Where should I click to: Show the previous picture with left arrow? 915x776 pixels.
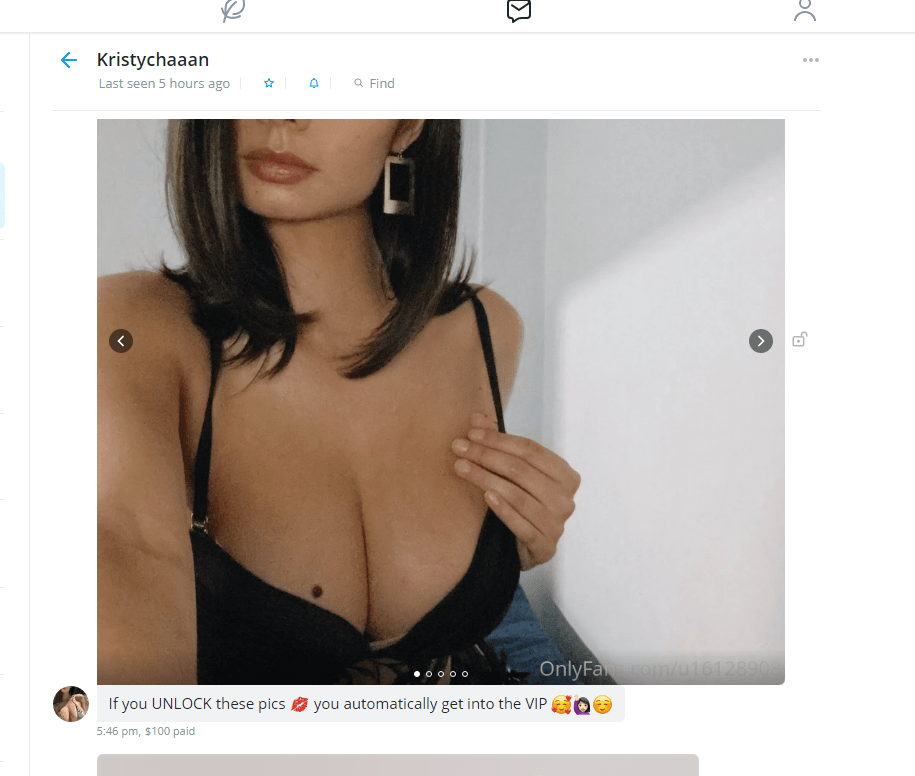coord(121,341)
